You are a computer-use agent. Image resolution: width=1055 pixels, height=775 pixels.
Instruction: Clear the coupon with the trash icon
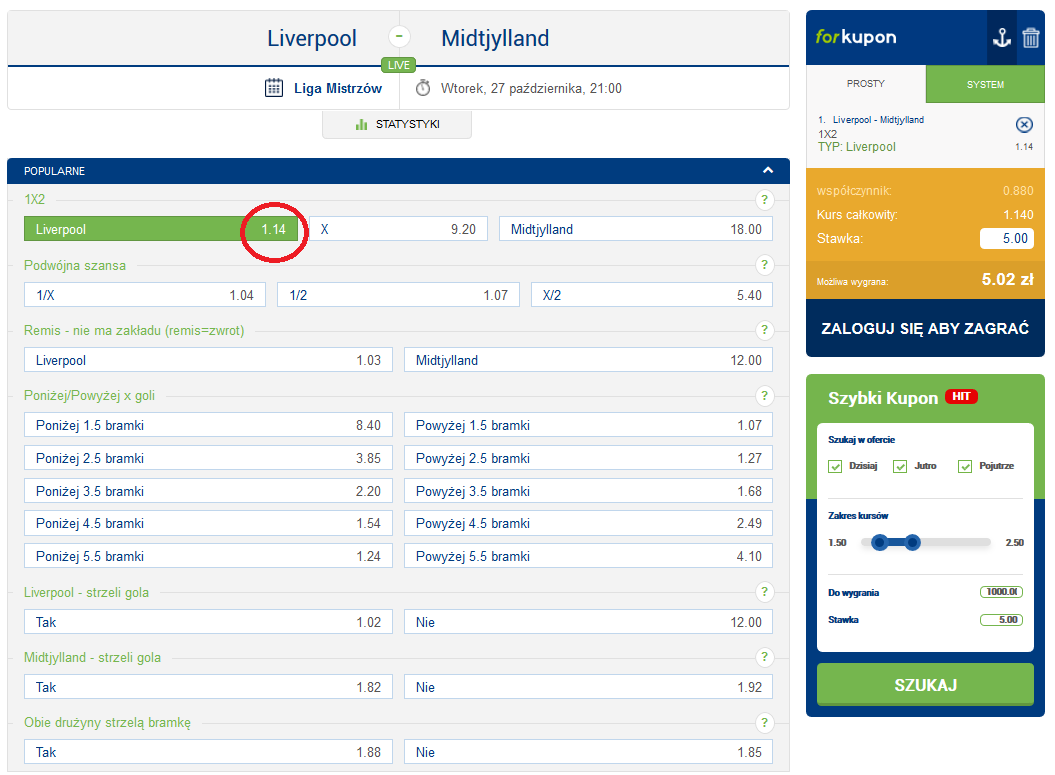click(x=1030, y=38)
